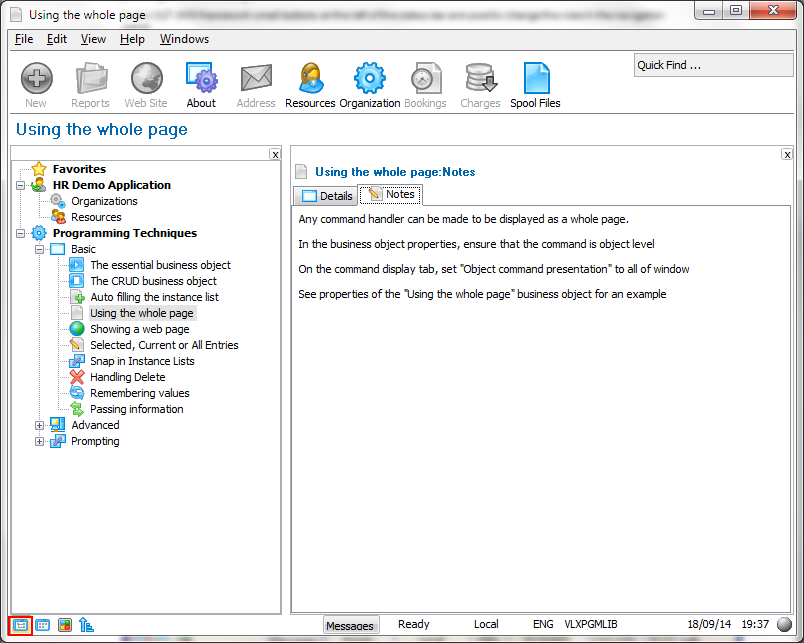Open the View menu
This screenshot has height=643, width=804.
pos(93,39)
